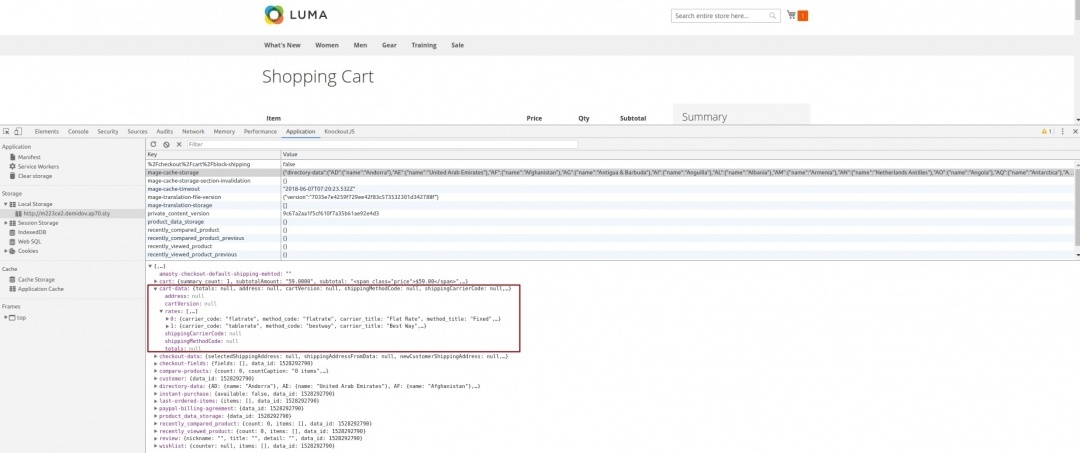
Task: Collapse the cart-data object
Action: click(x=154, y=288)
